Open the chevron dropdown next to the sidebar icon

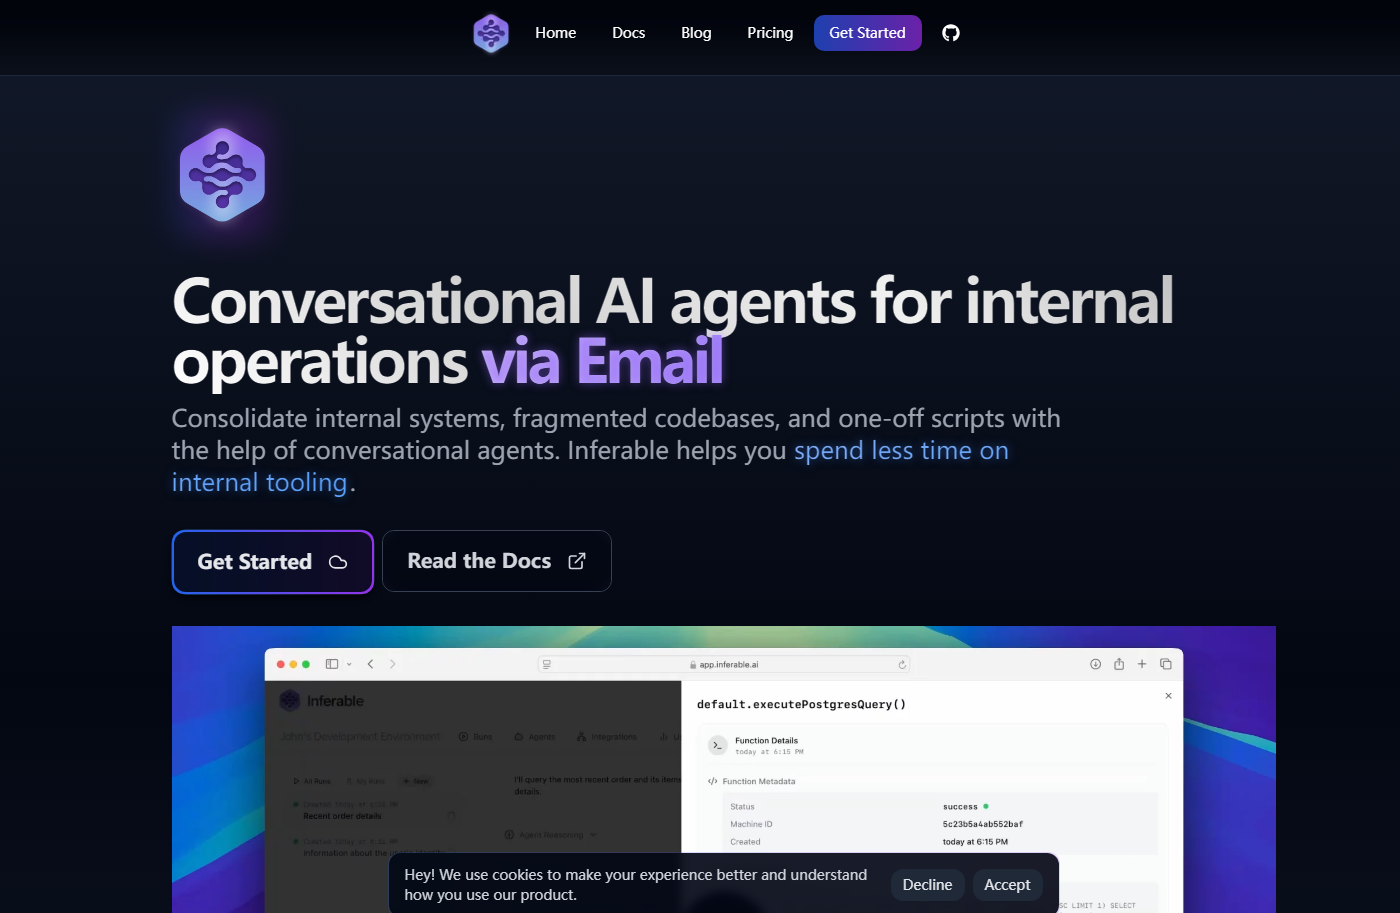click(x=349, y=664)
